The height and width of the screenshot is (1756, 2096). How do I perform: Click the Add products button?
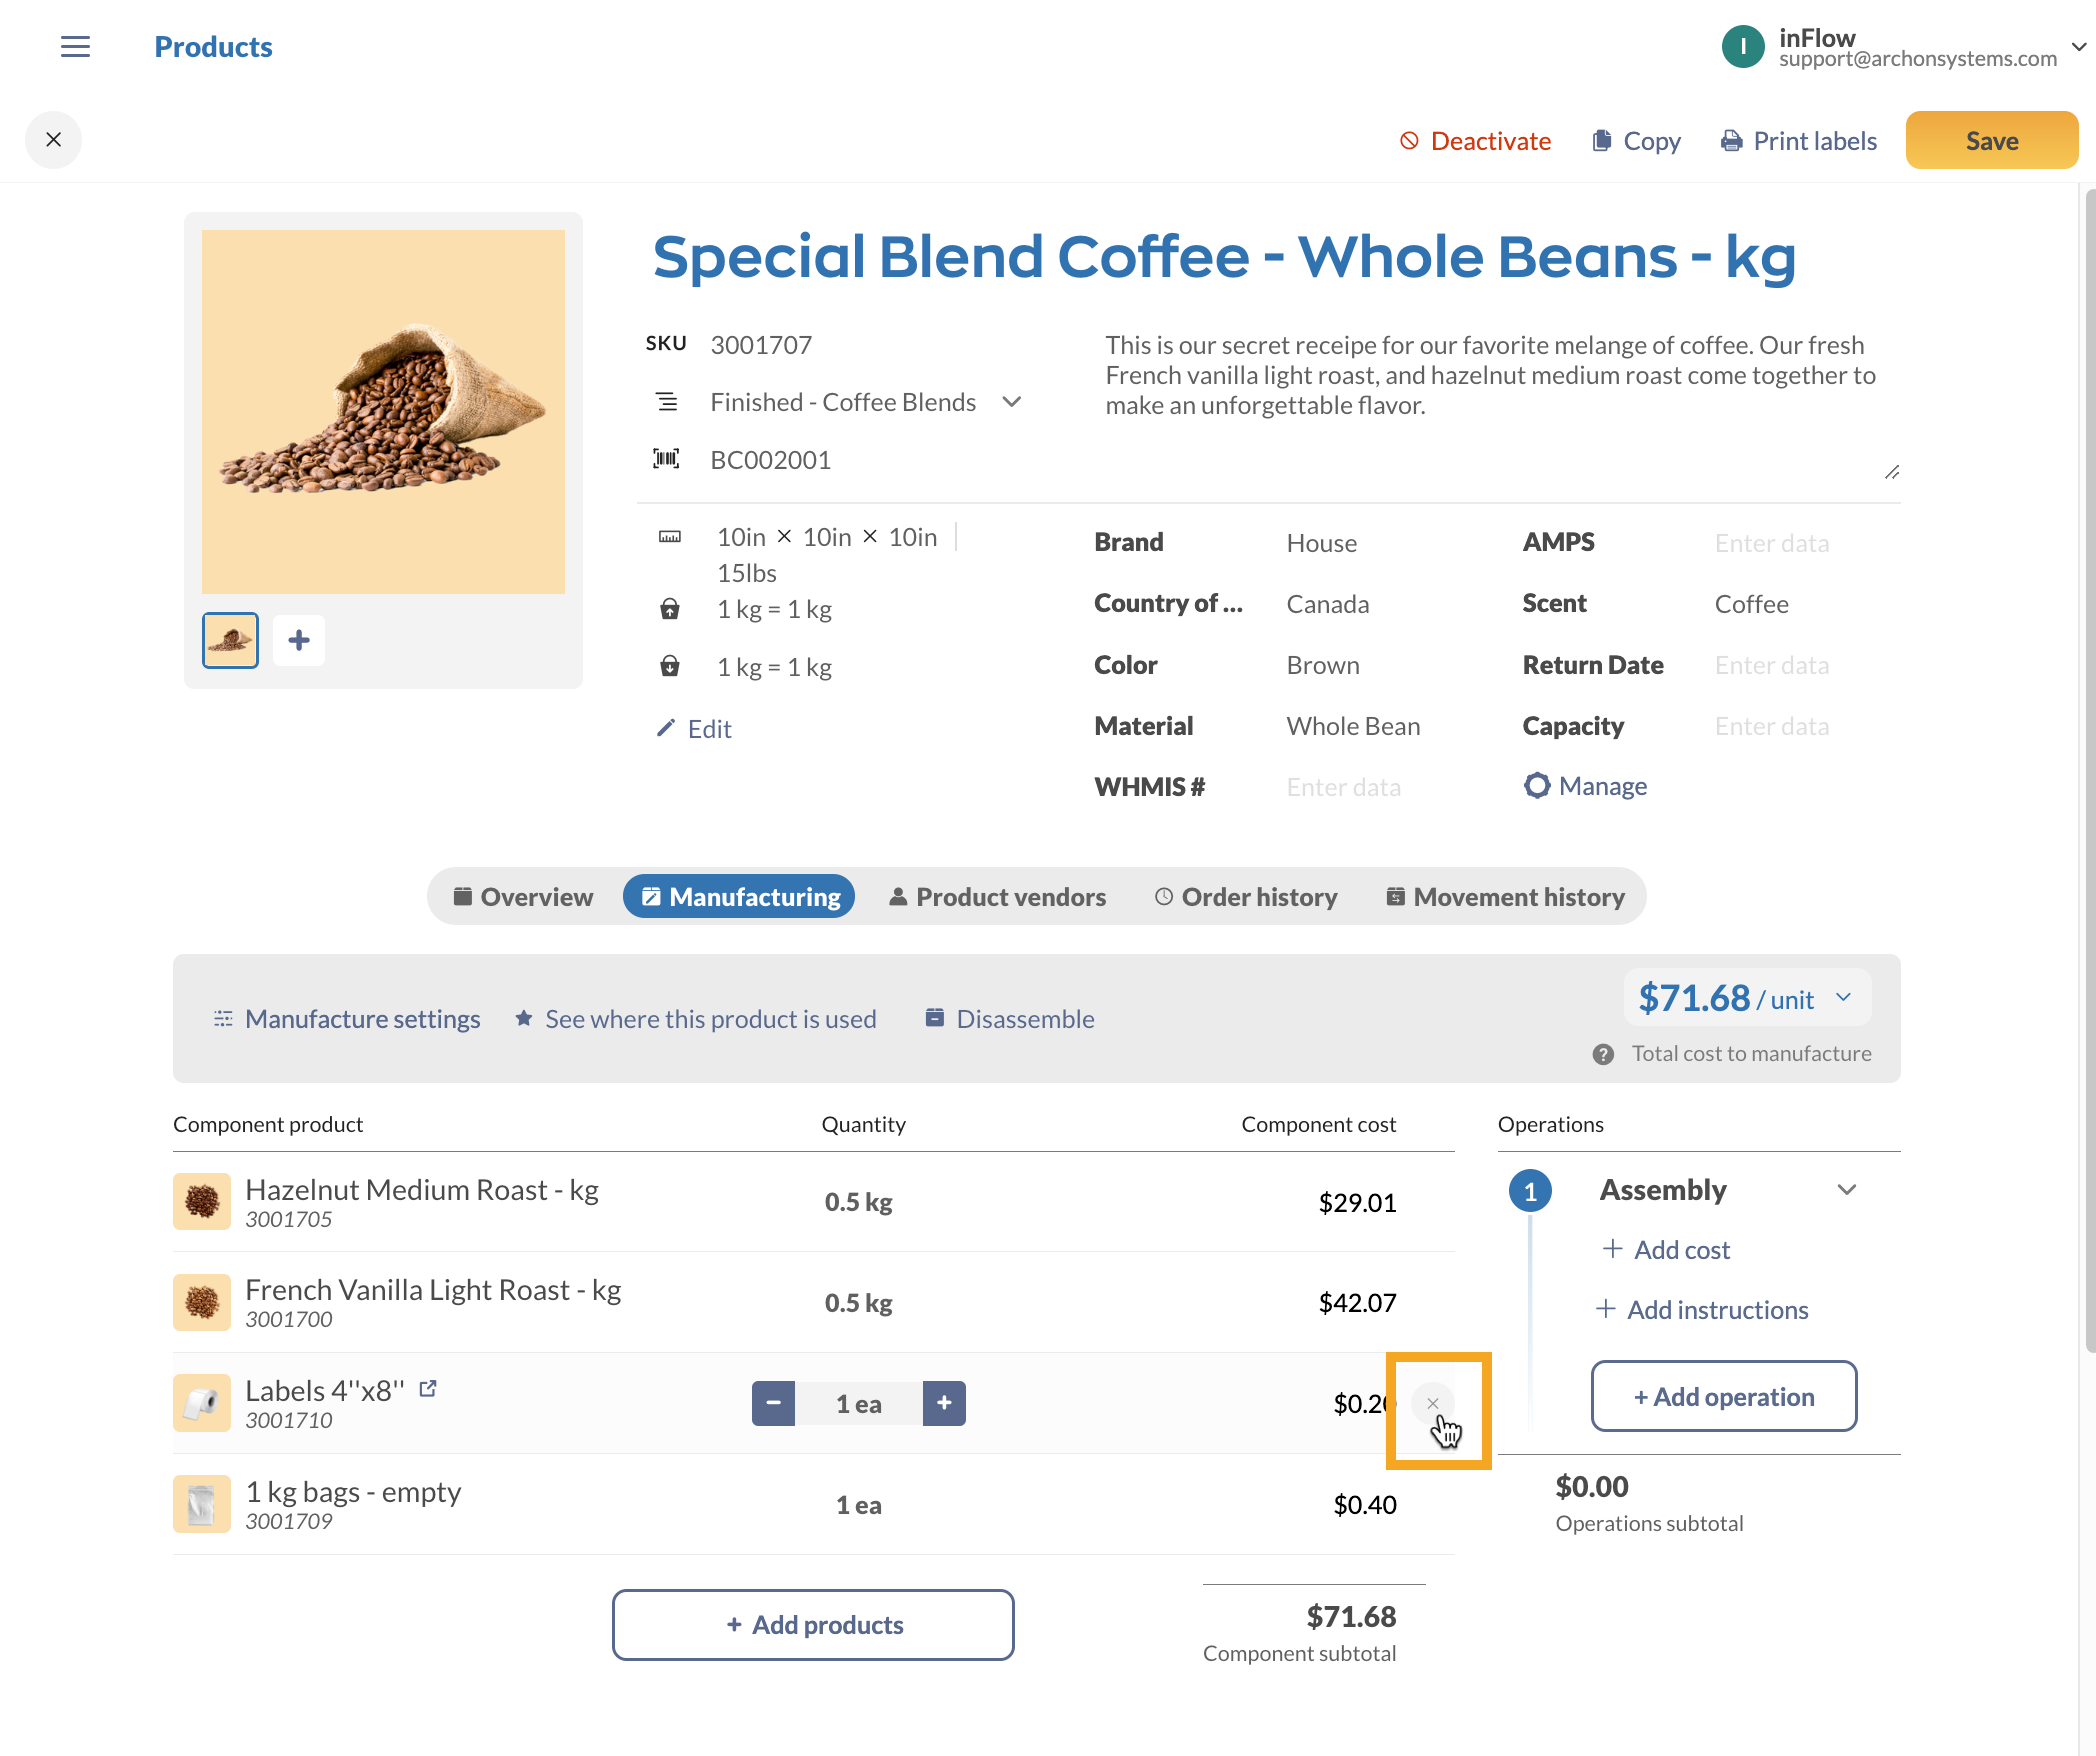(x=813, y=1625)
